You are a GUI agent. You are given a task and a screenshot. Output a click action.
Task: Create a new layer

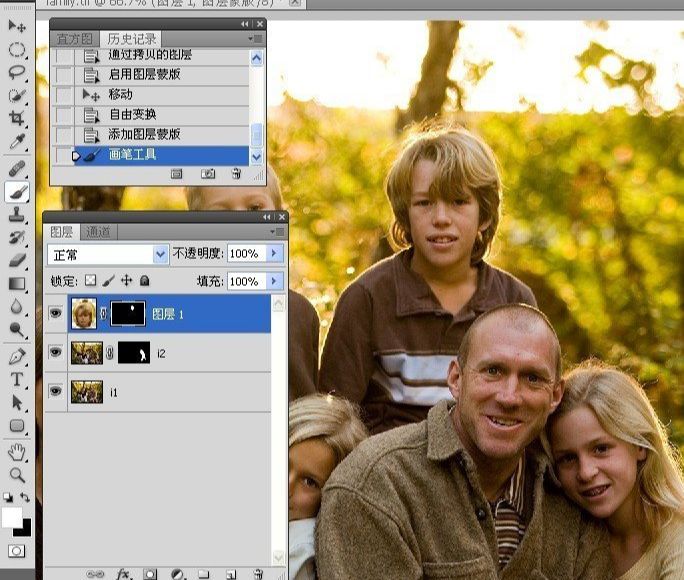tap(231, 574)
